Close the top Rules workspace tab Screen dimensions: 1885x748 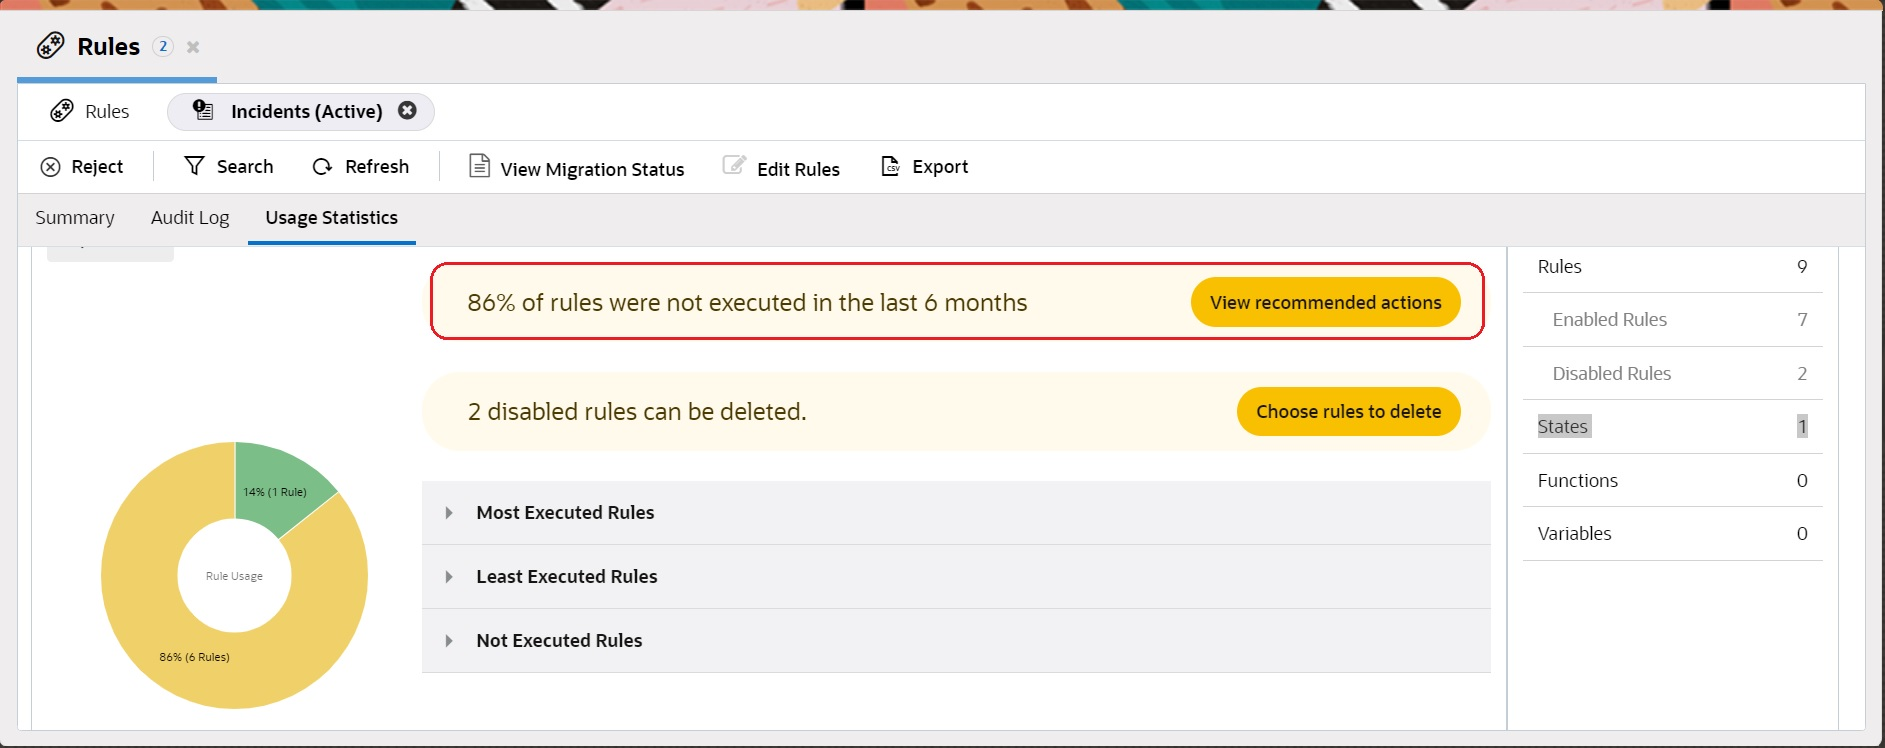pos(193,47)
